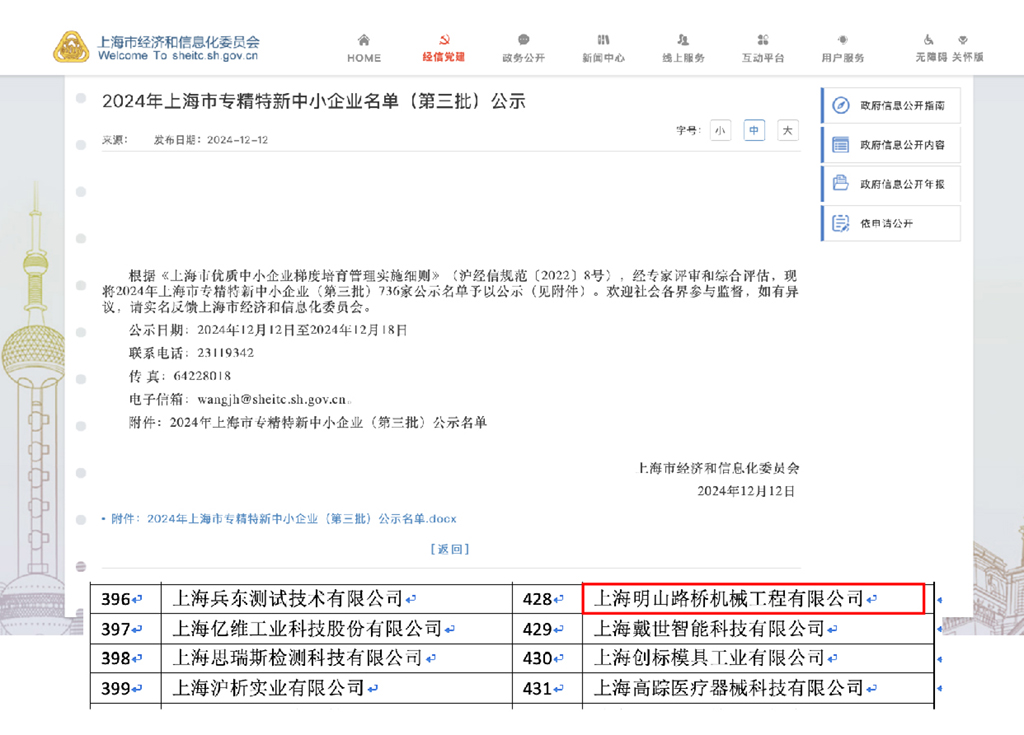
Task: Click the HOME house icon
Action: [x=363, y=40]
